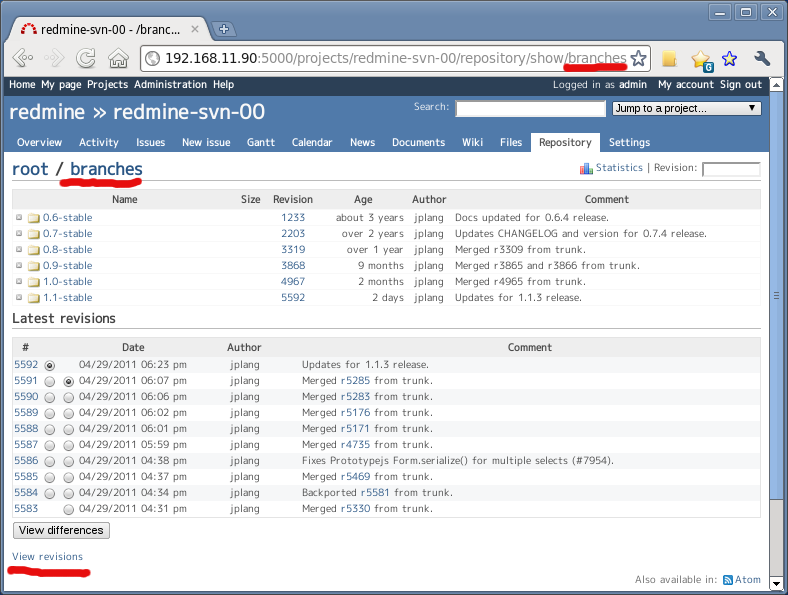788x595 pixels.
Task: Open revision 5586 link in Latest revisions
Action: 26,460
